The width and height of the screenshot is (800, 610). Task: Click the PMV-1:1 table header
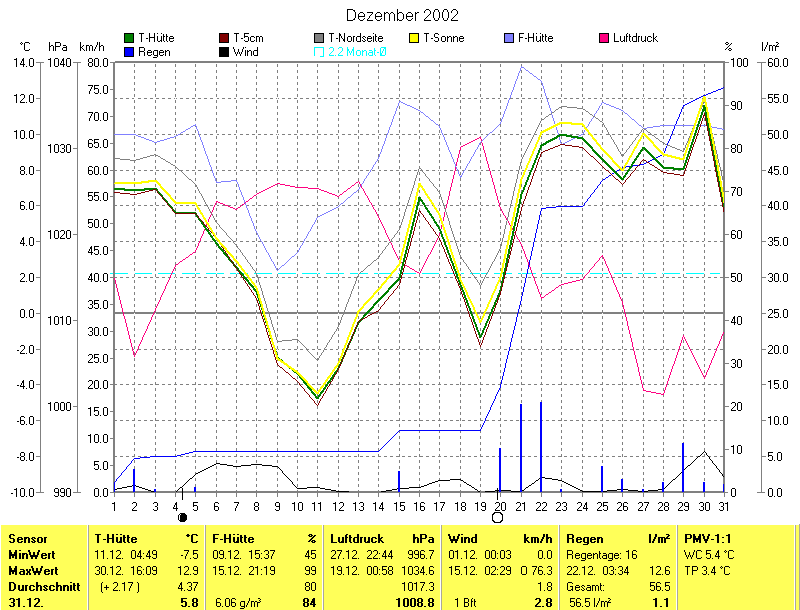click(x=708, y=539)
